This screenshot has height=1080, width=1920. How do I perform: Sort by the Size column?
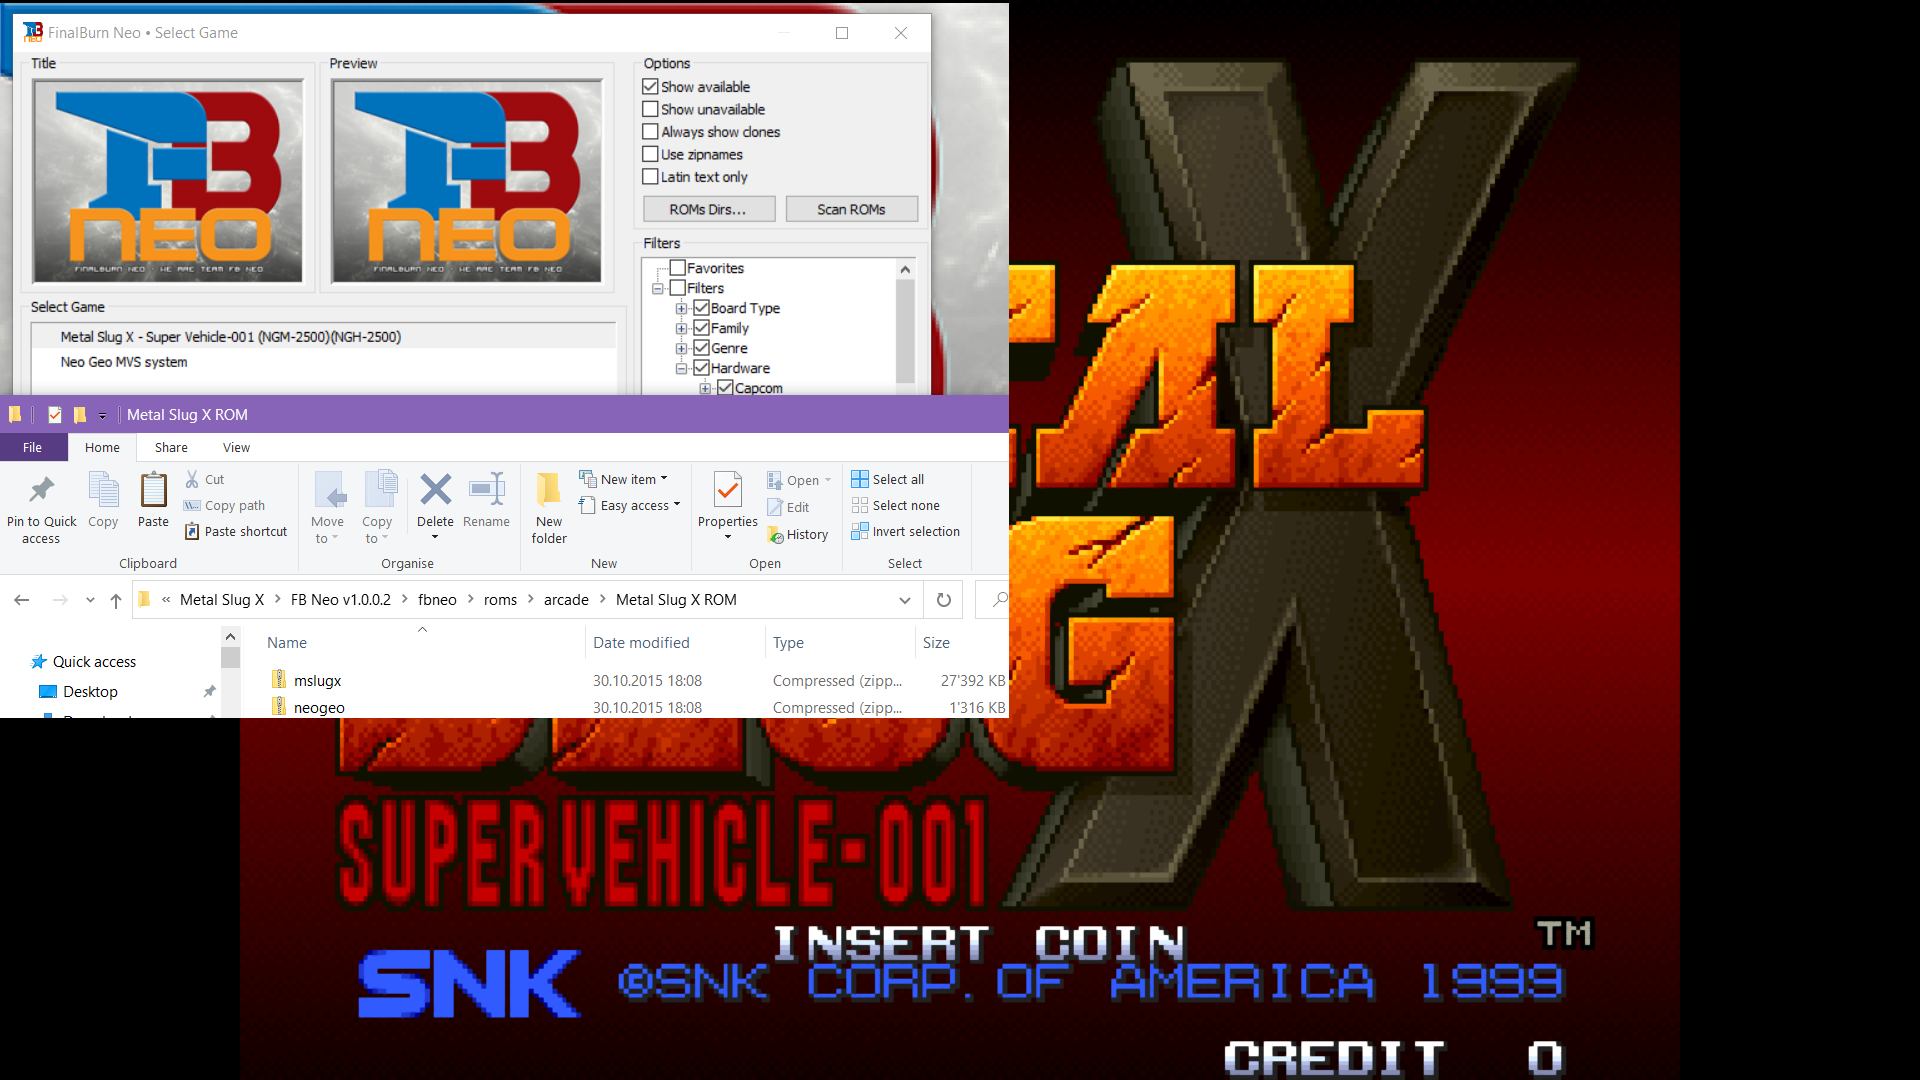point(936,643)
